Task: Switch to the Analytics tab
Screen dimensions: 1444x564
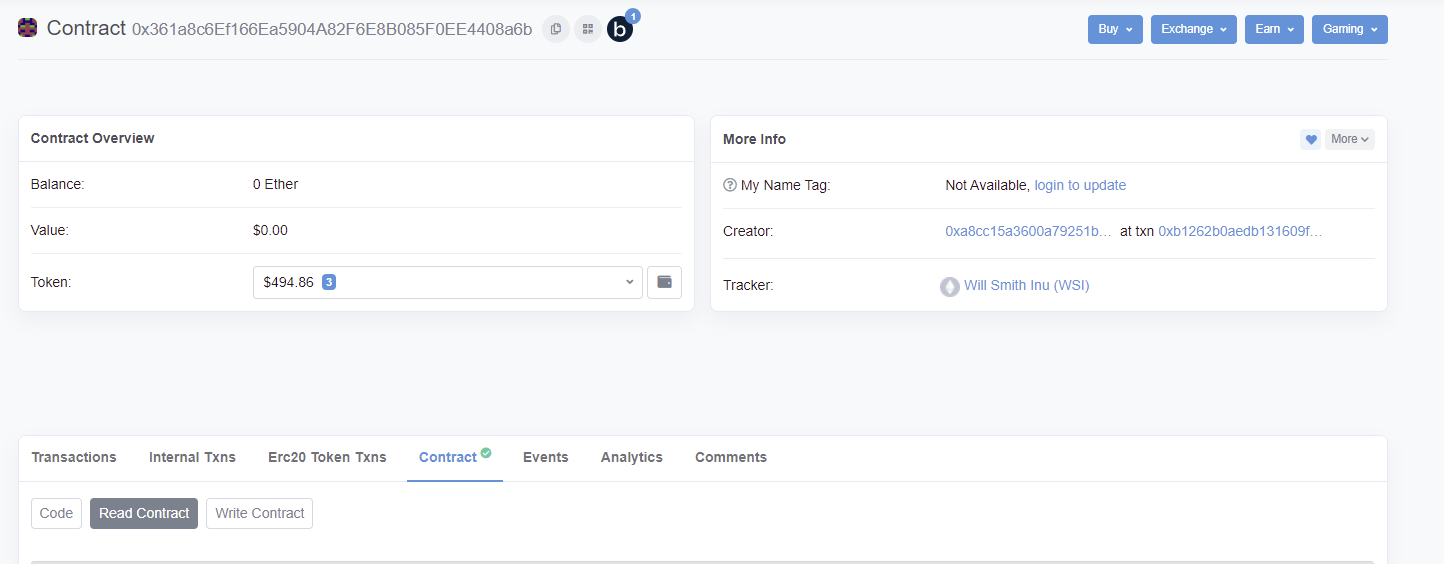Action: coord(632,457)
